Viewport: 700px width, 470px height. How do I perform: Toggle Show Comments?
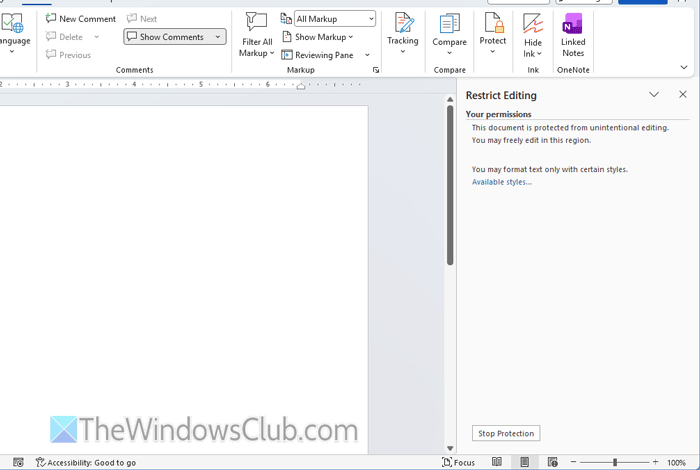(166, 37)
